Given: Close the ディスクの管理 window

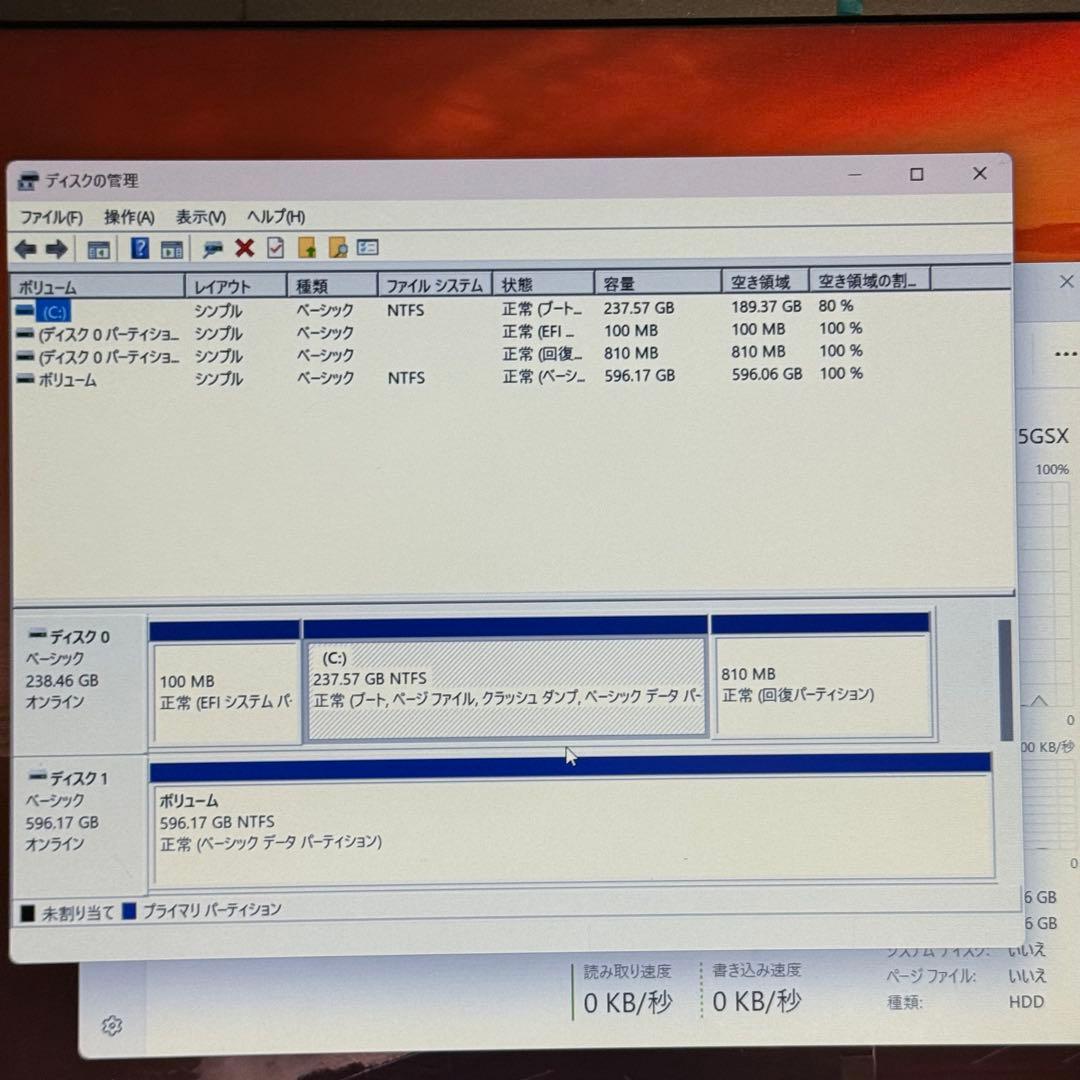Looking at the screenshot, I should pos(979,173).
